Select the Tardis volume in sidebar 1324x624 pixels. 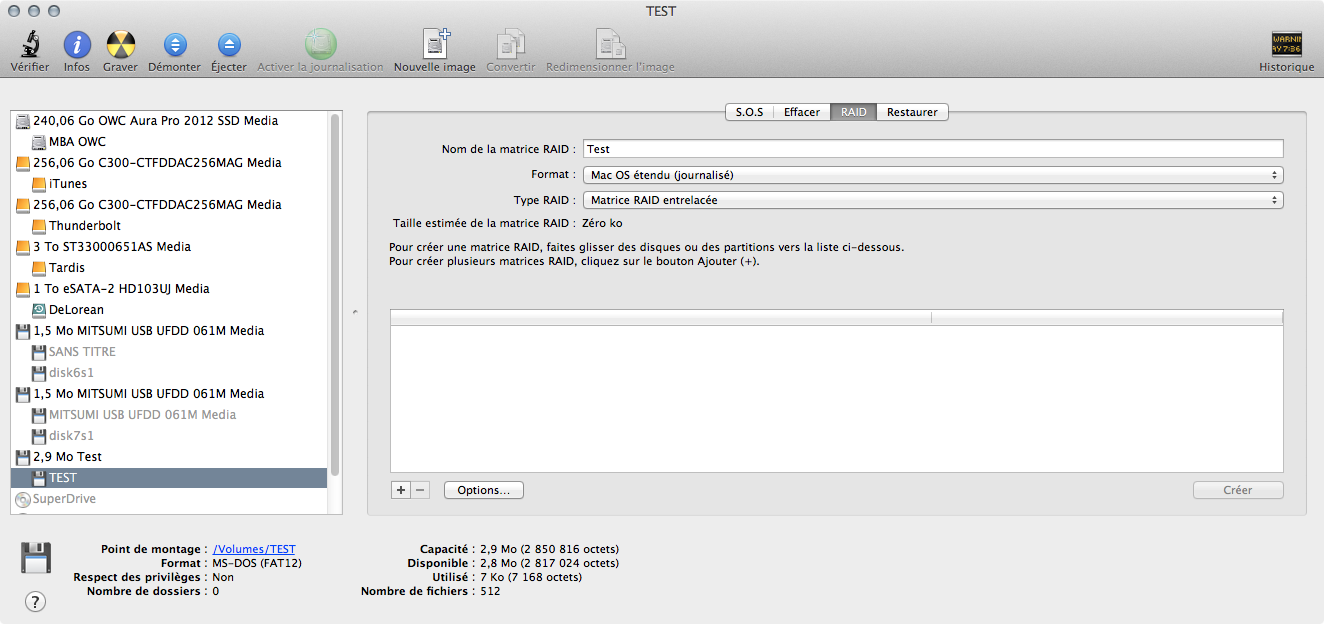coord(67,268)
